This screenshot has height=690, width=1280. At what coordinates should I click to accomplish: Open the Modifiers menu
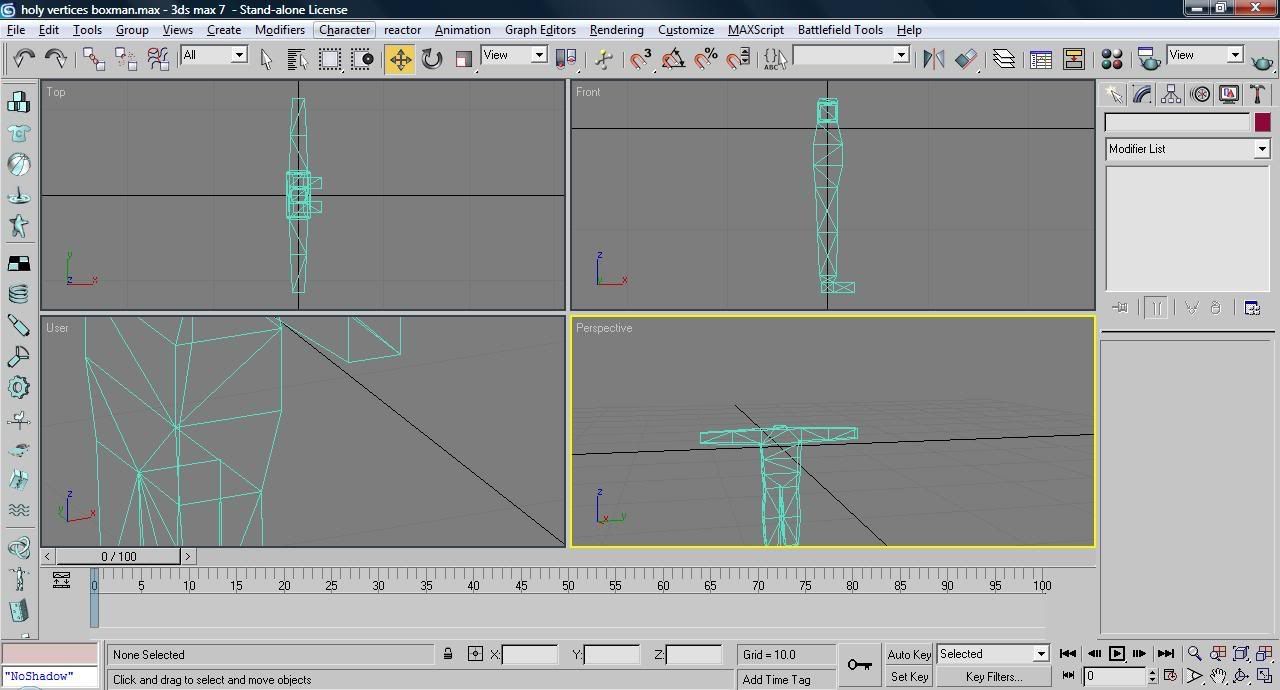pos(279,30)
